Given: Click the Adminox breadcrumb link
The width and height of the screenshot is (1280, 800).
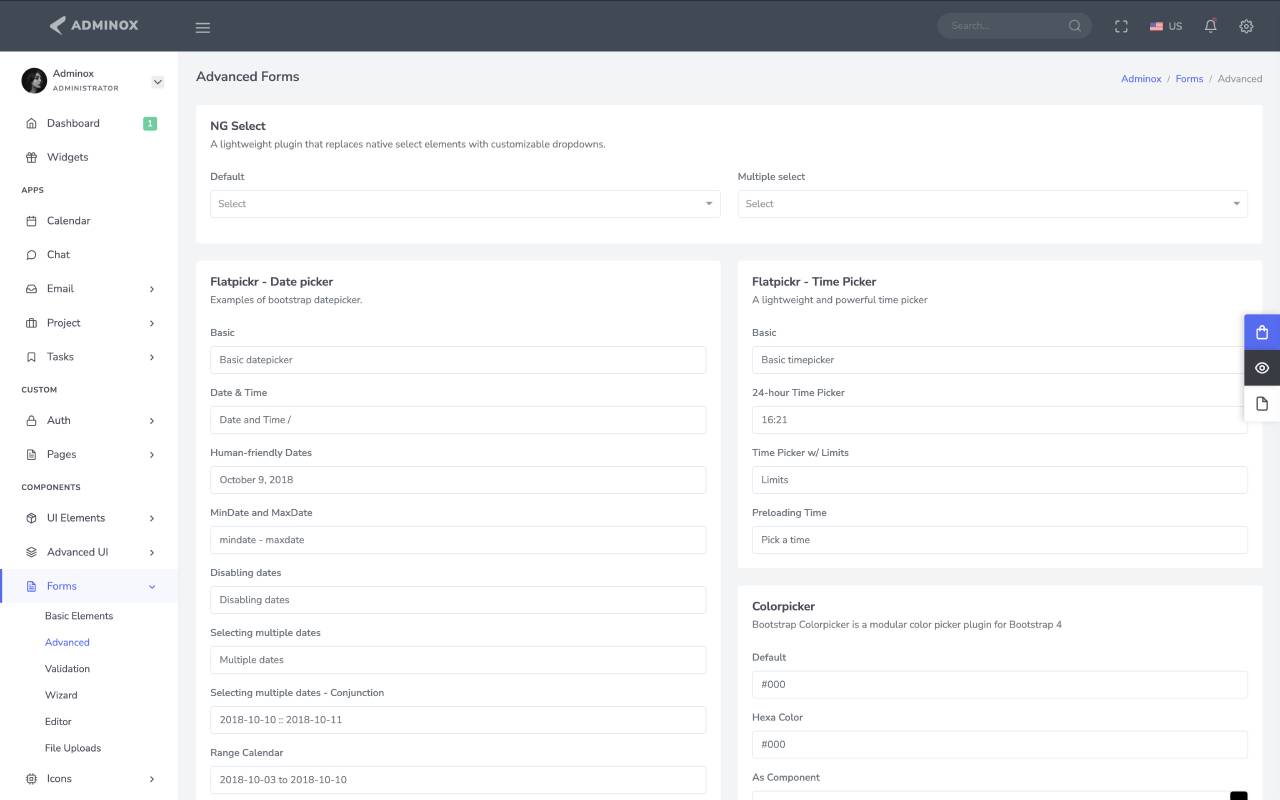Looking at the screenshot, I should tap(1141, 79).
